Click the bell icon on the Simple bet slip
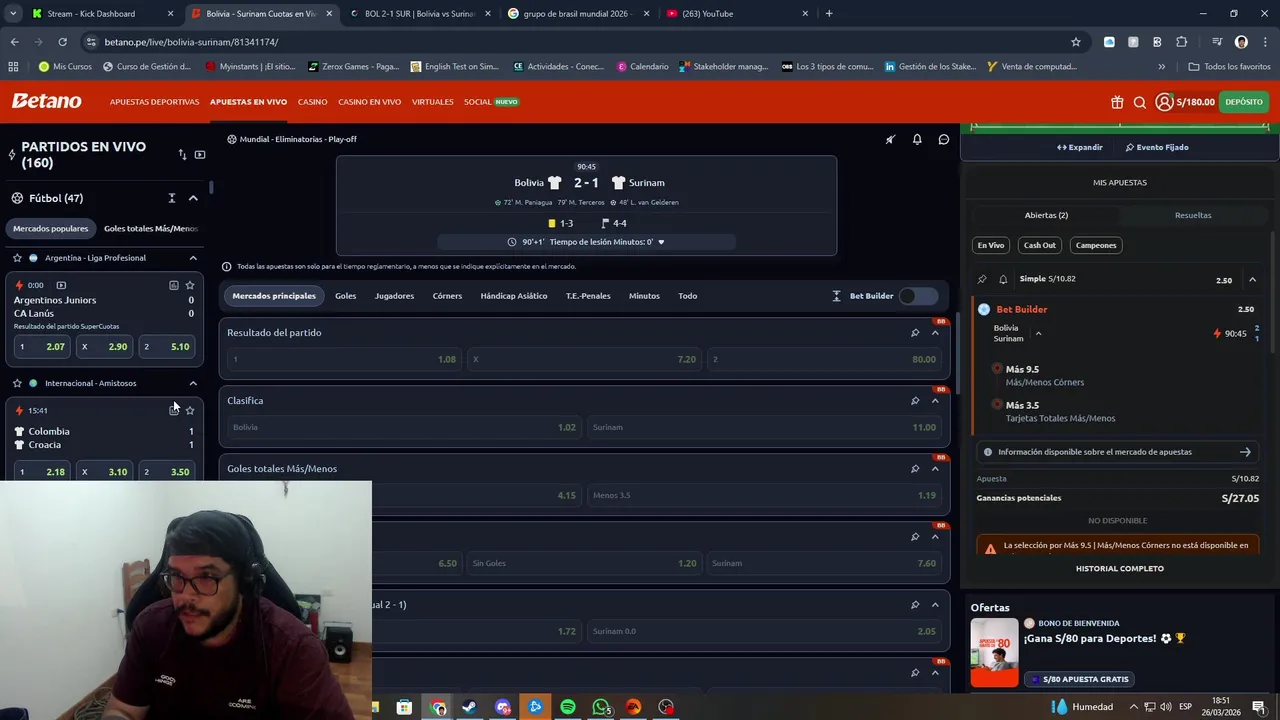Image resolution: width=1280 pixels, height=720 pixels. [1003, 279]
